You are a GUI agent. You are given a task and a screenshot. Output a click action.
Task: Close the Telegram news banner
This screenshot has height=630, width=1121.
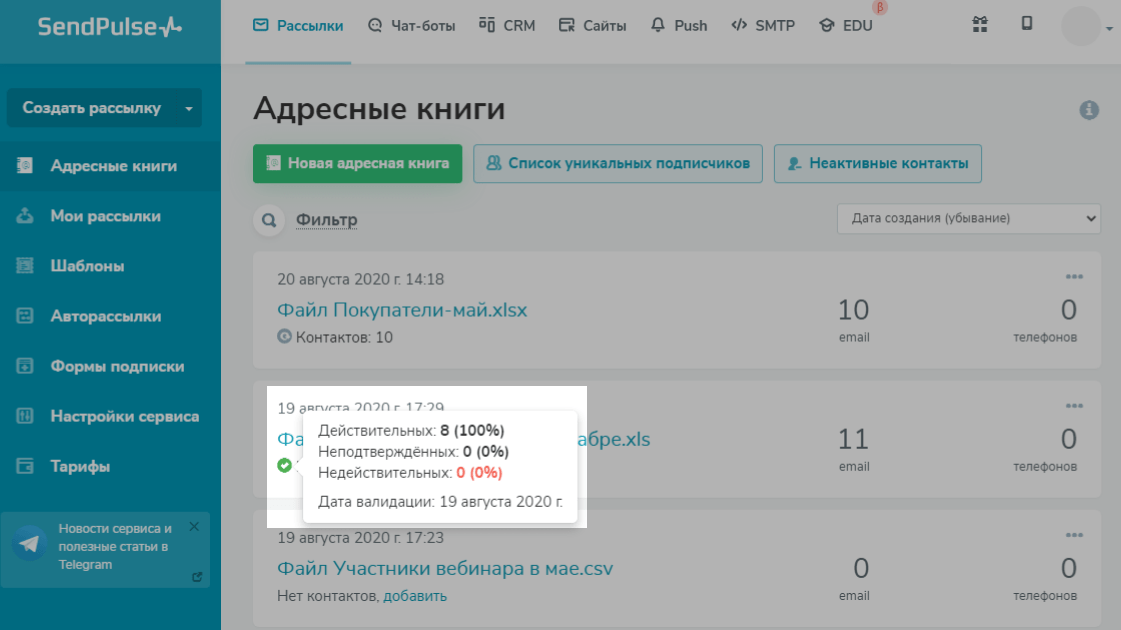[194, 526]
